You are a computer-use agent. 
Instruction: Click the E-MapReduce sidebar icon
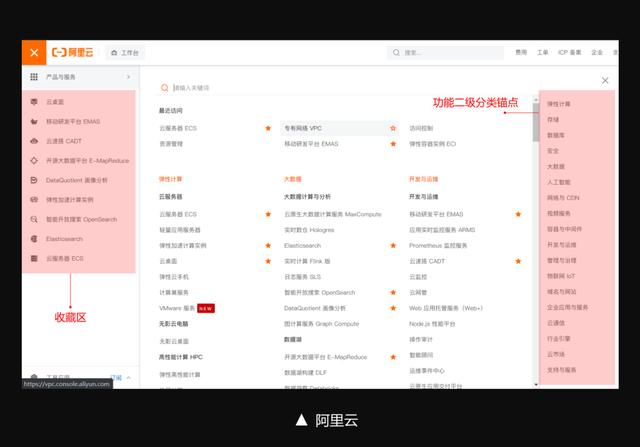click(34, 160)
